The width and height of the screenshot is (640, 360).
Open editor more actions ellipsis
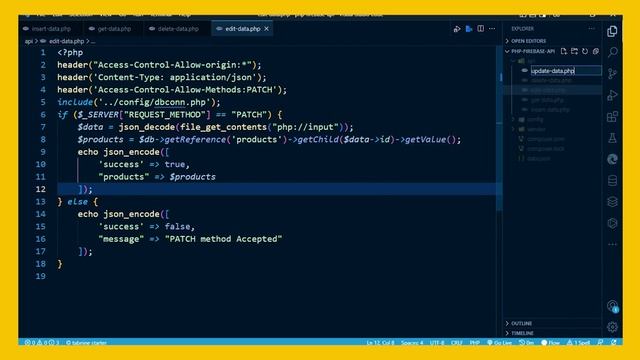[492, 29]
